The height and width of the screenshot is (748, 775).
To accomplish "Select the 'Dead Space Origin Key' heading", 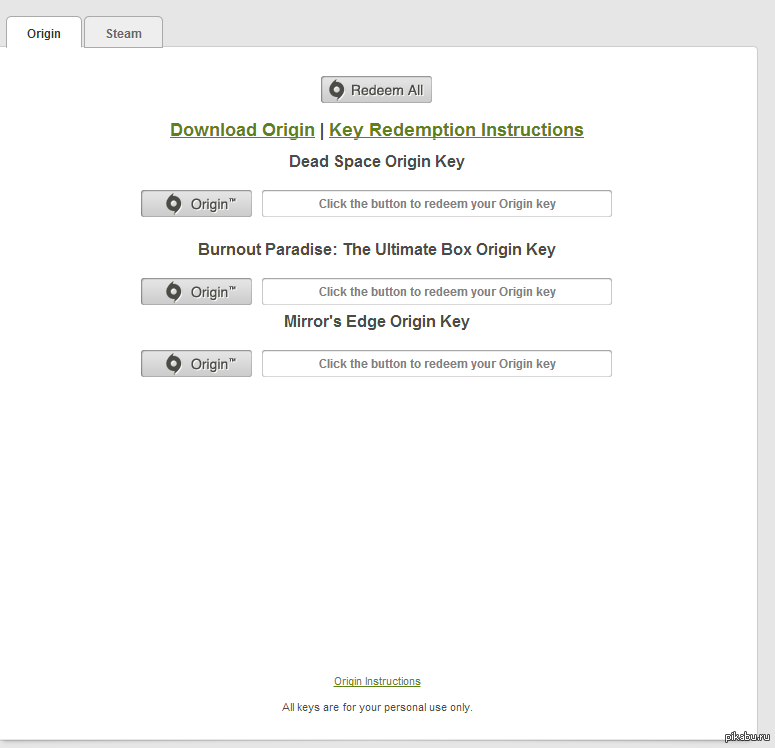I will (377, 161).
